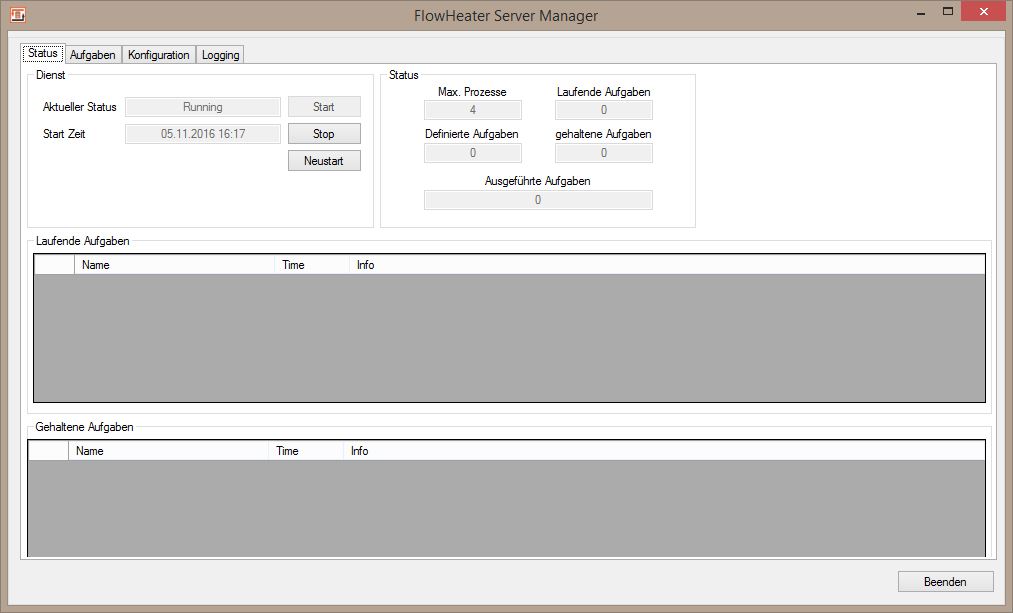
Task: Open the Konfiguration tab
Action: tap(158, 55)
